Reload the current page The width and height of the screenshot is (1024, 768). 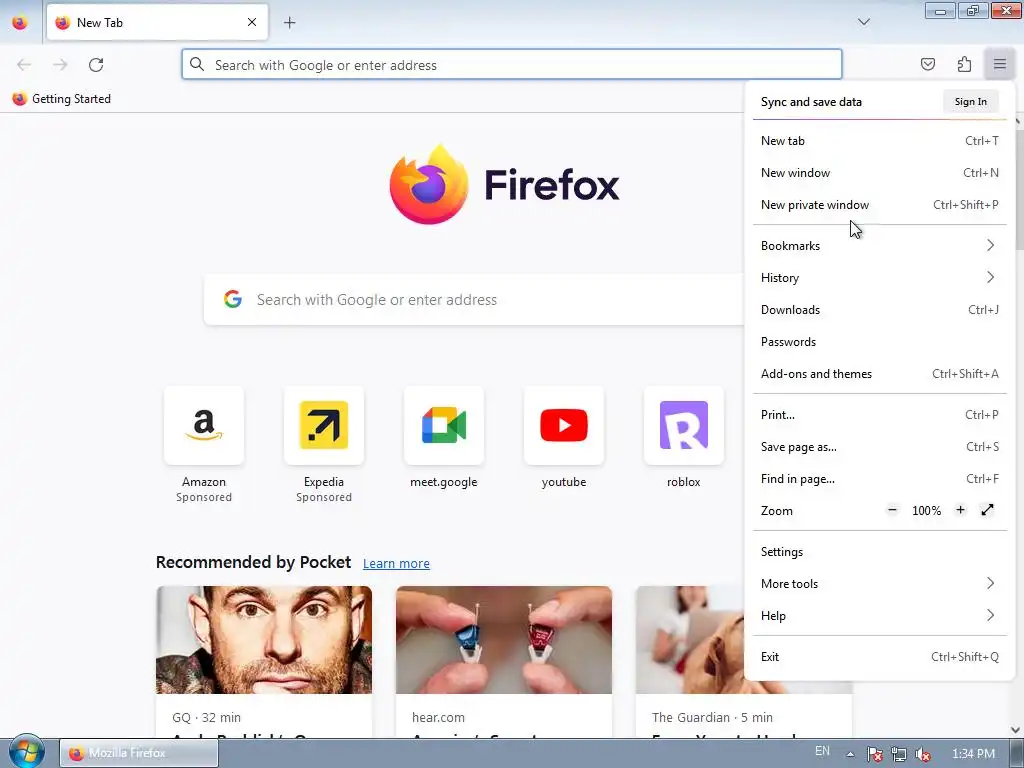[96, 65]
